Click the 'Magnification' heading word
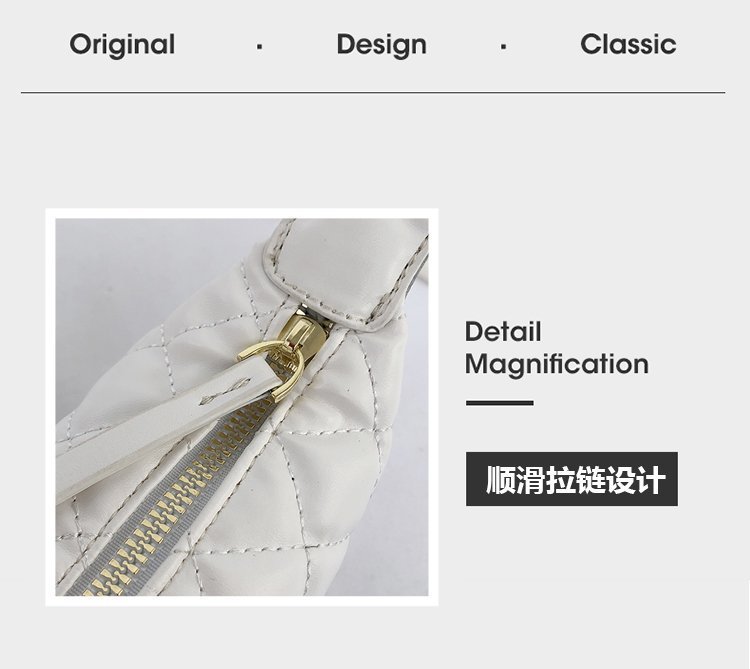This screenshot has width=750, height=669. (x=557, y=364)
